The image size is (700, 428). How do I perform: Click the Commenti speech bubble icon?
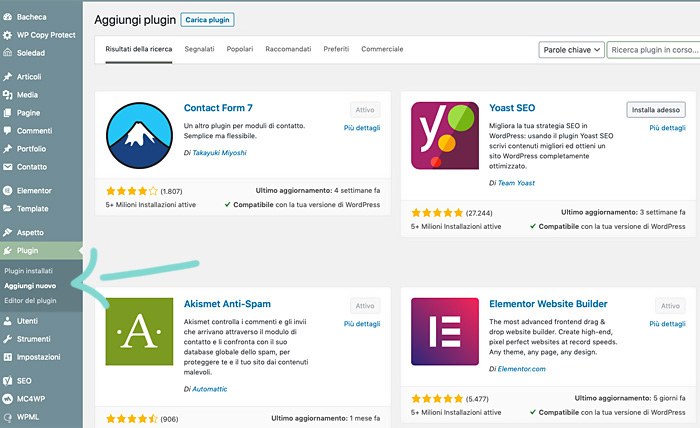click(x=8, y=131)
